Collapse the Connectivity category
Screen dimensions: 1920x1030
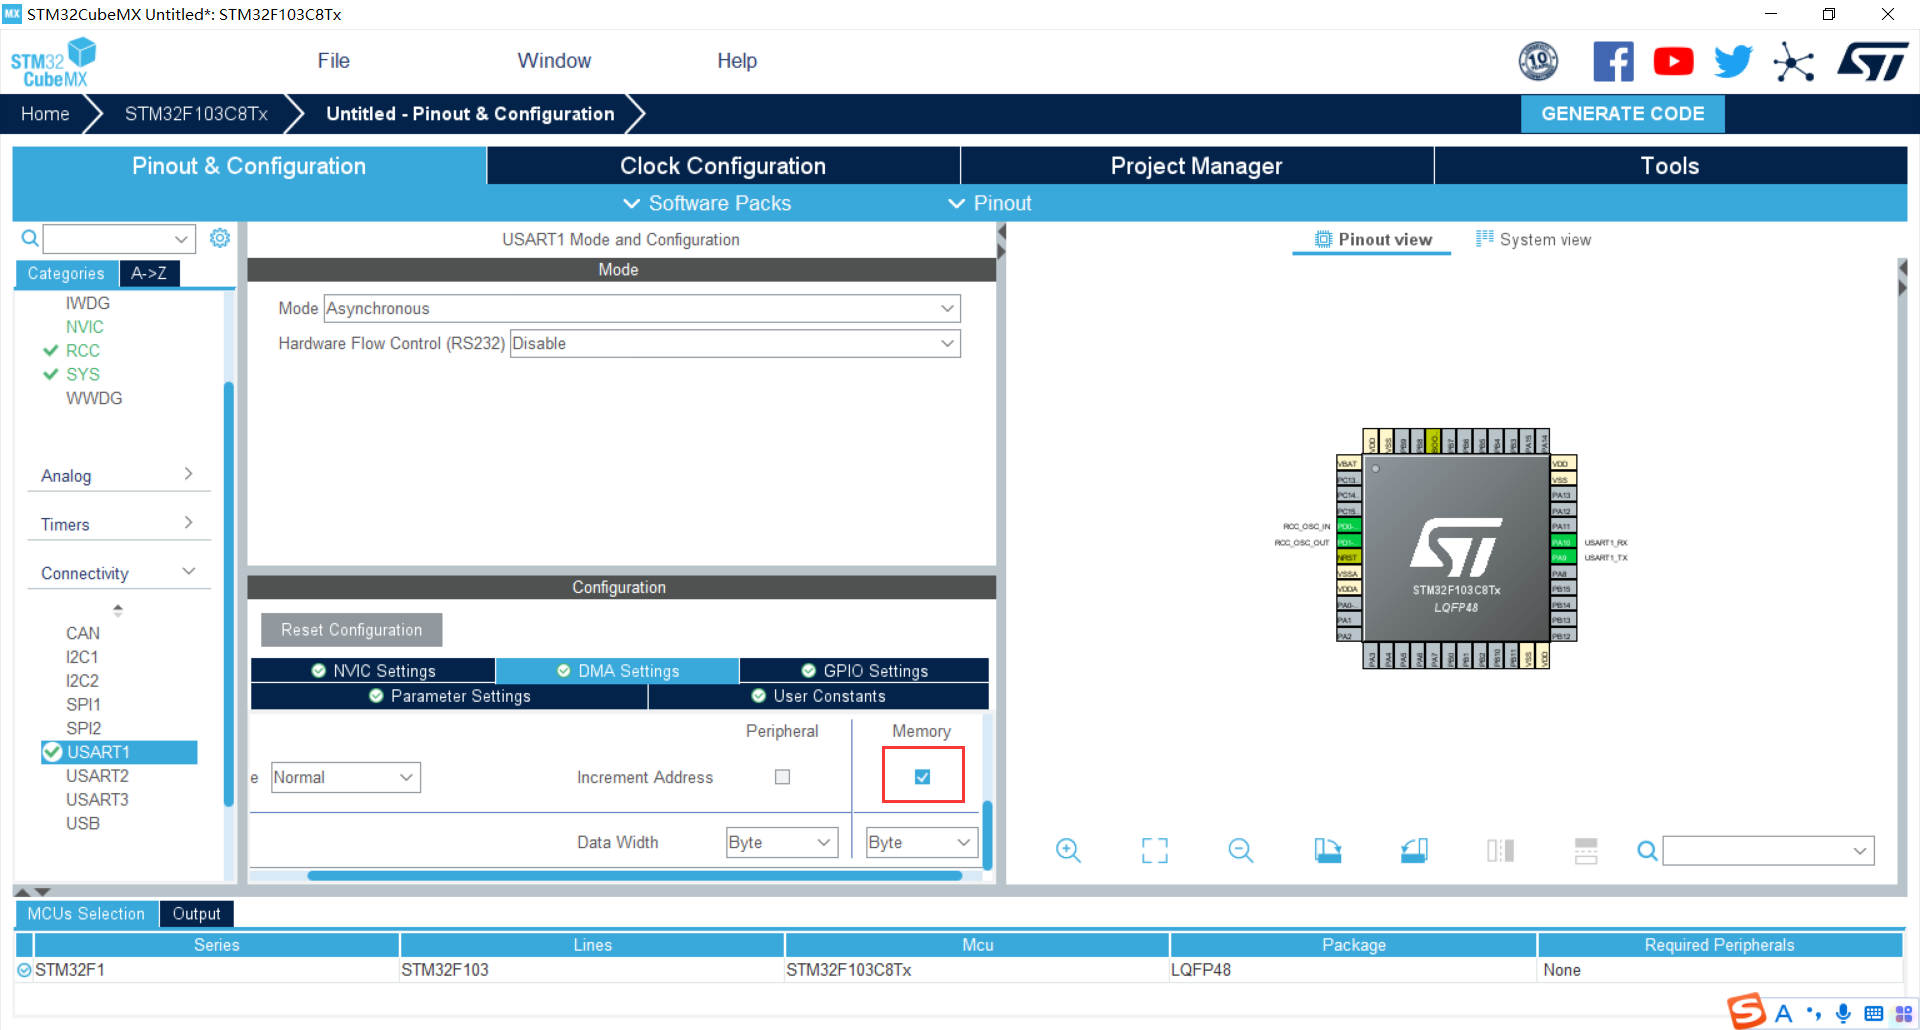point(118,574)
